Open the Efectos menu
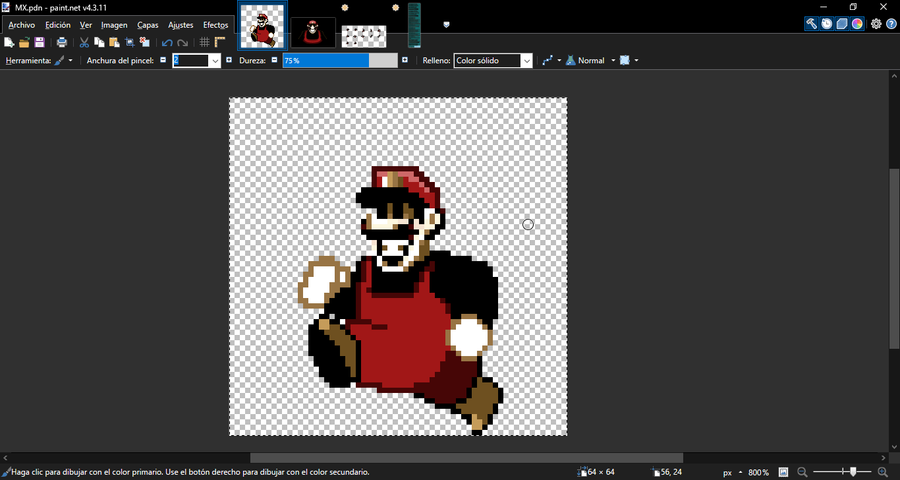Viewport: 900px width, 480px height. [215, 25]
